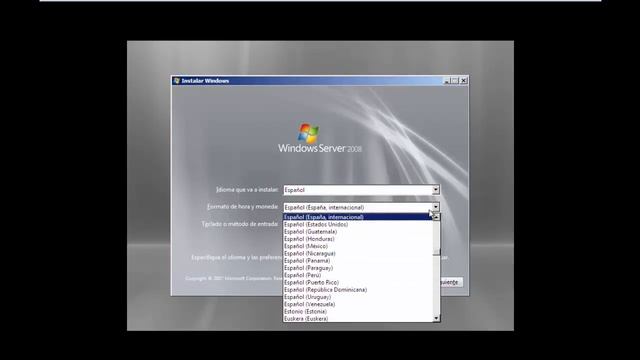Minimize the Instalar Windows window

pyautogui.click(x=447, y=81)
